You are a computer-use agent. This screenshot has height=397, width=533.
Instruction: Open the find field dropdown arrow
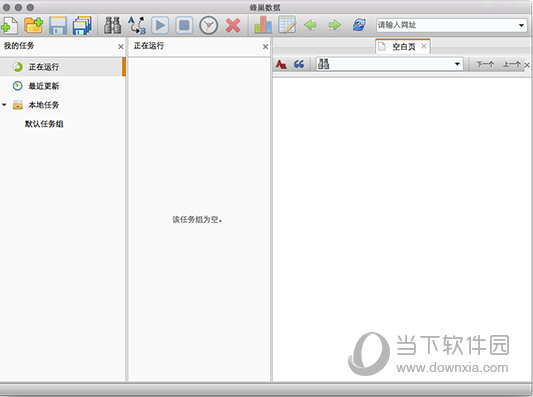pyautogui.click(x=458, y=64)
